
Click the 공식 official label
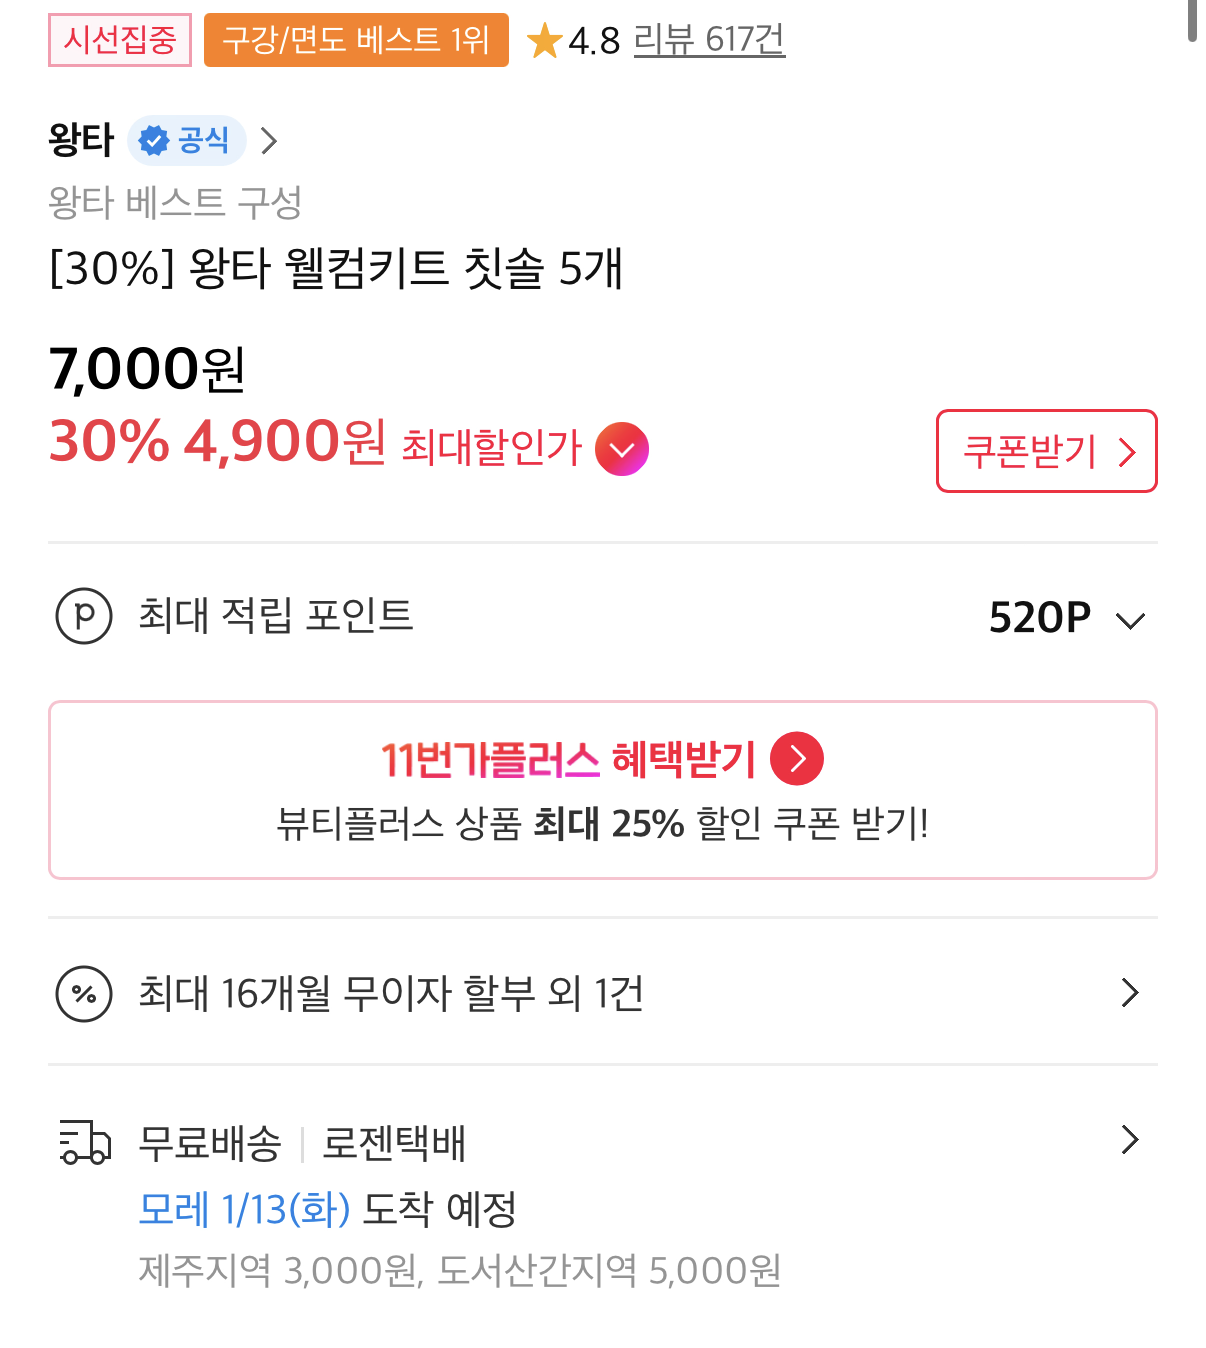coord(204,140)
